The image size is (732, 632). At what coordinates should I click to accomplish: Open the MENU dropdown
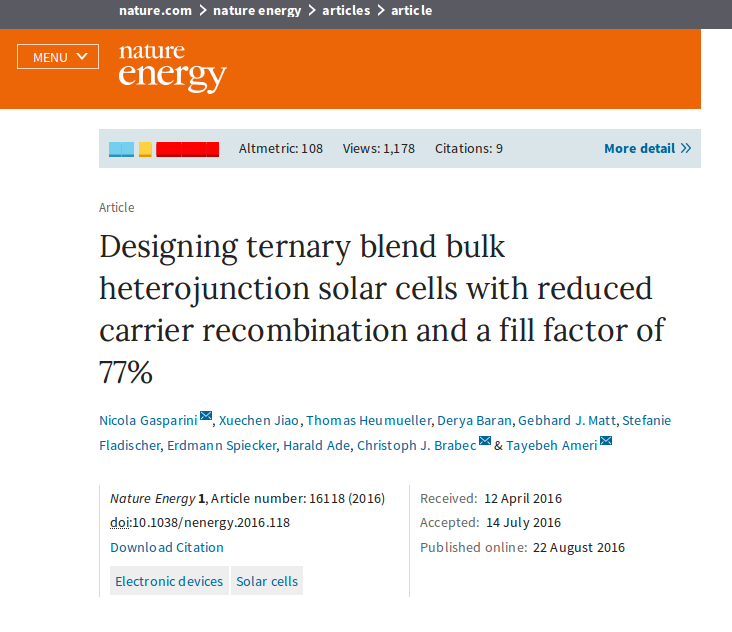tap(58, 57)
